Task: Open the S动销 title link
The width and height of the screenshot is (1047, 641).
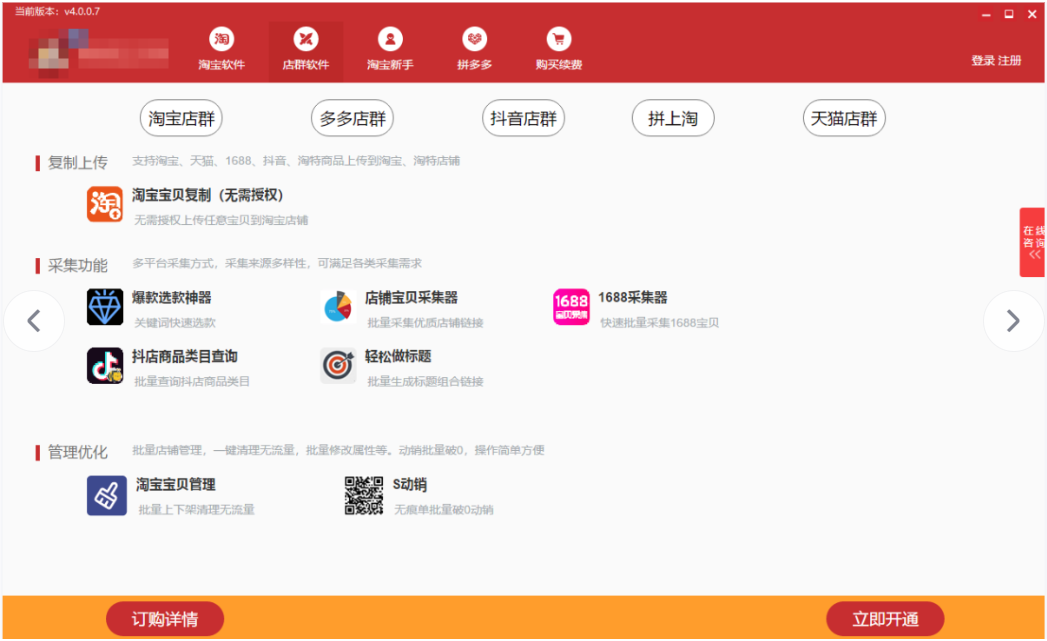Action: (x=410, y=485)
